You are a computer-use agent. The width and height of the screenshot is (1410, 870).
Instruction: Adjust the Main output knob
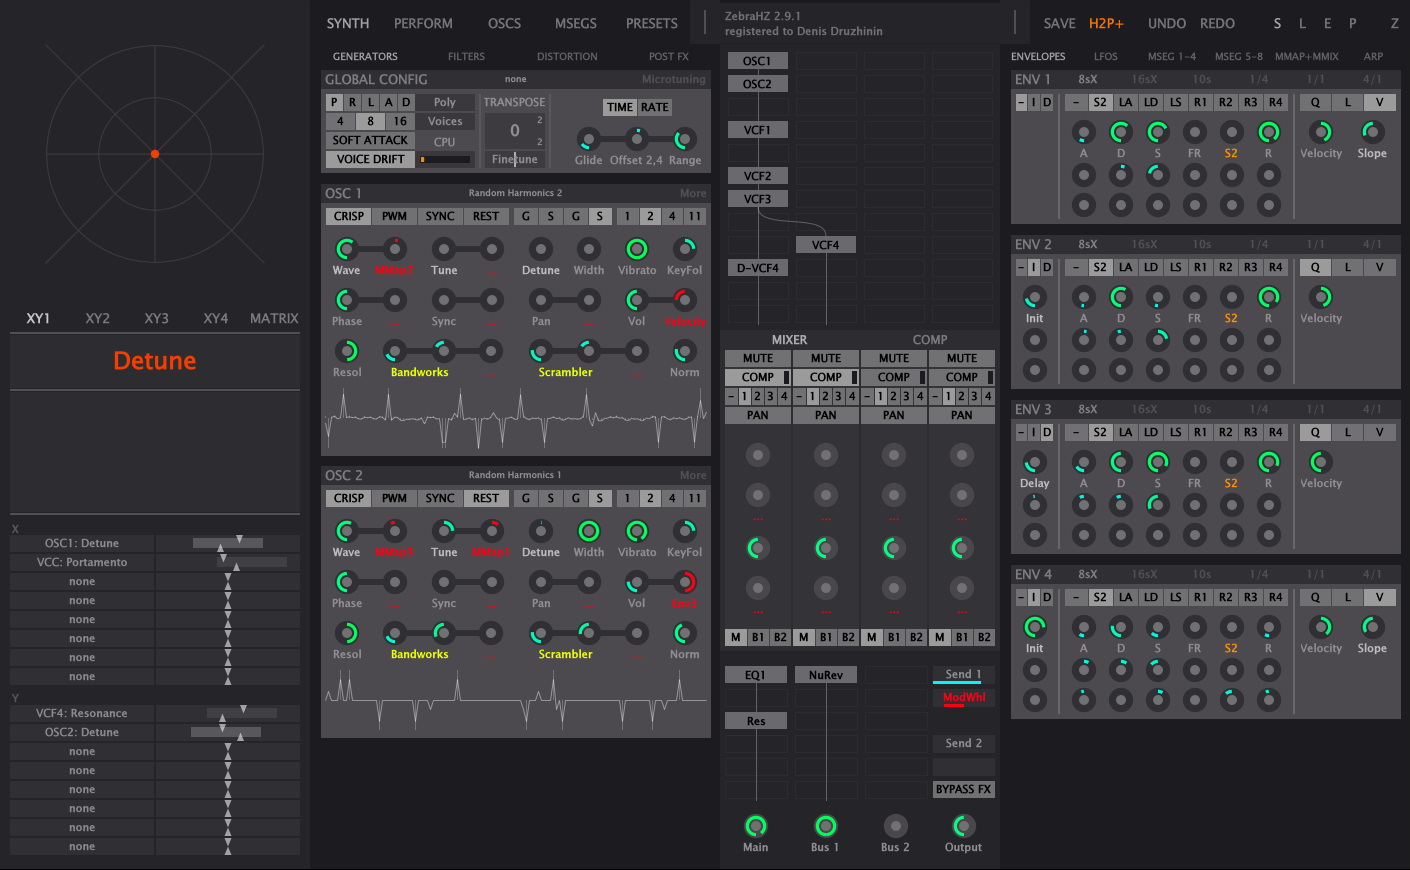pyautogui.click(x=756, y=826)
